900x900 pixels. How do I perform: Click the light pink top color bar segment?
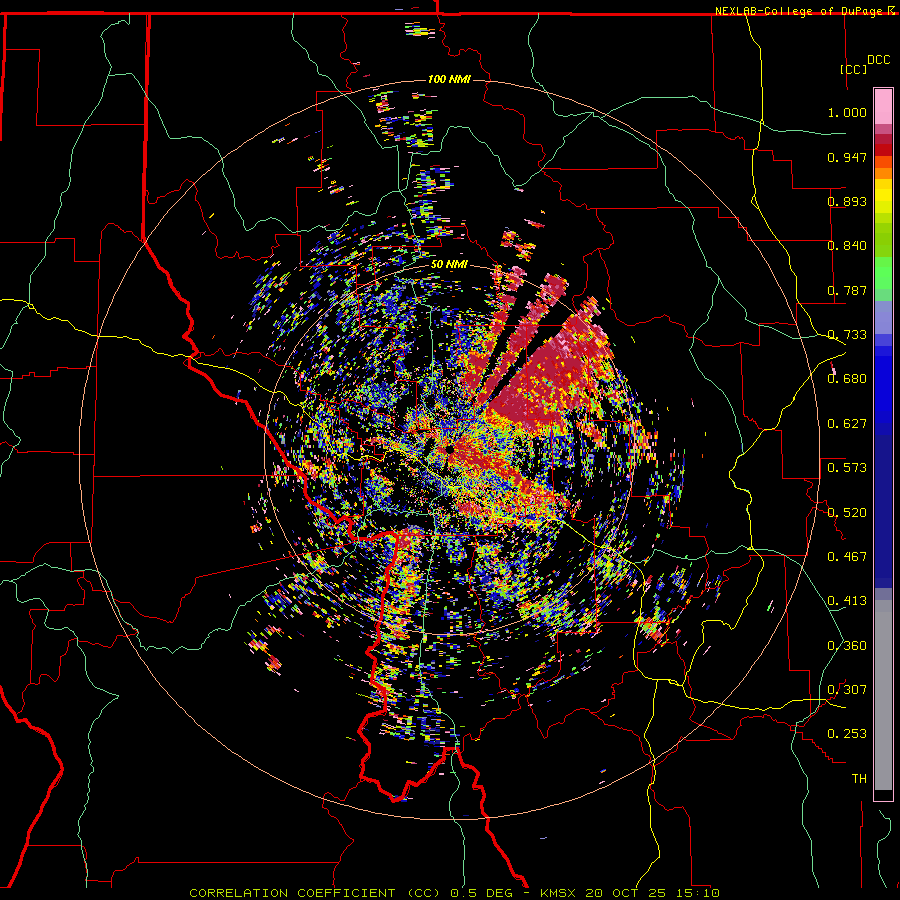[883, 107]
